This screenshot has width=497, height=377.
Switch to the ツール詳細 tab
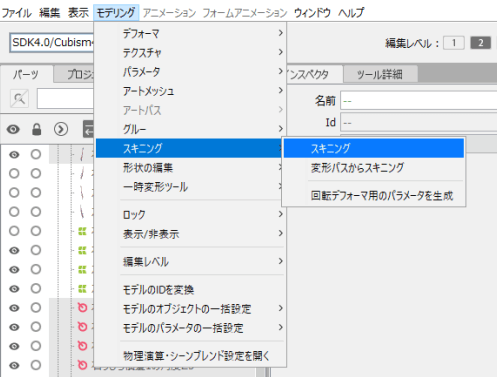[x=380, y=74]
